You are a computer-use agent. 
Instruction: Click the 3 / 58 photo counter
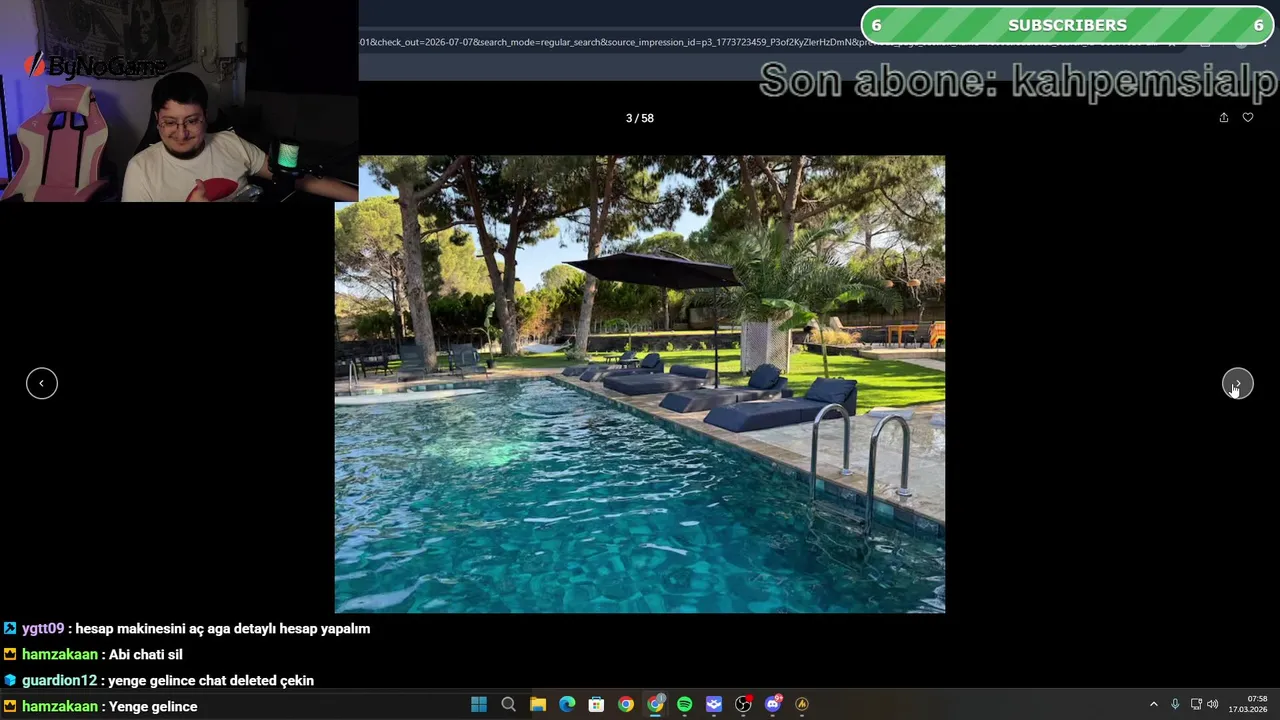pyautogui.click(x=640, y=118)
